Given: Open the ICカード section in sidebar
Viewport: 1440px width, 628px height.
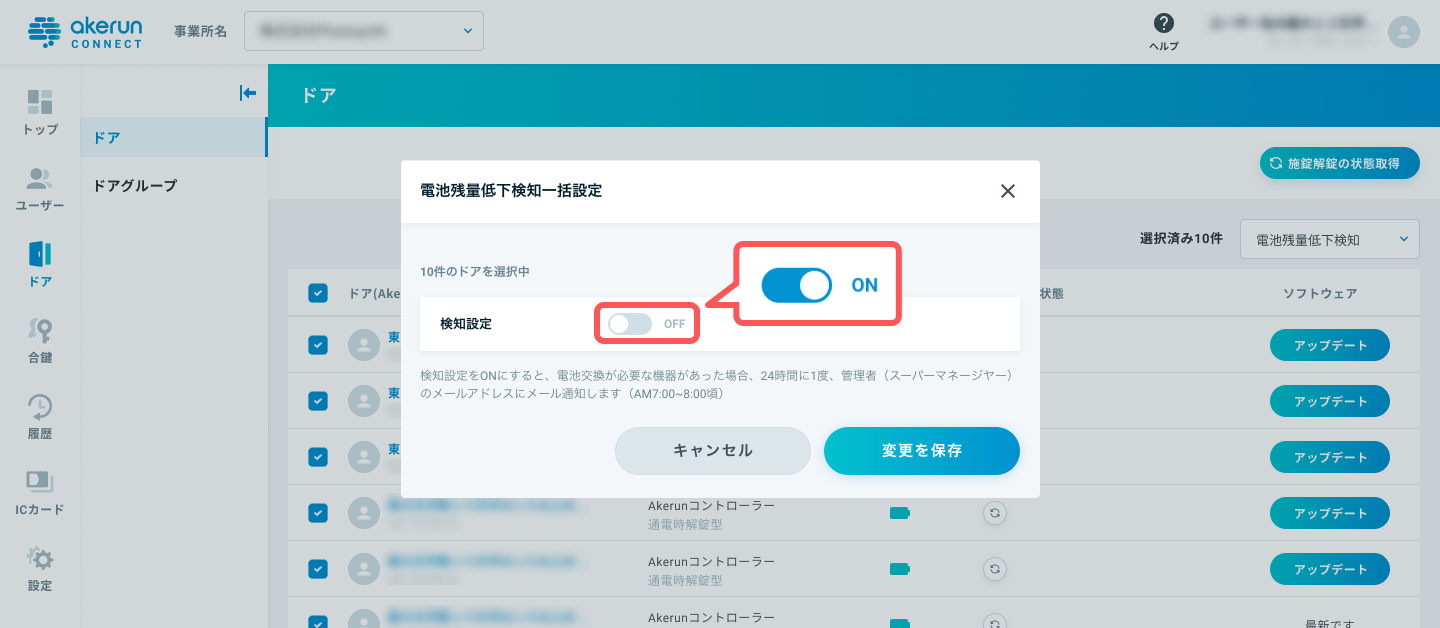Looking at the screenshot, I should click(x=40, y=492).
